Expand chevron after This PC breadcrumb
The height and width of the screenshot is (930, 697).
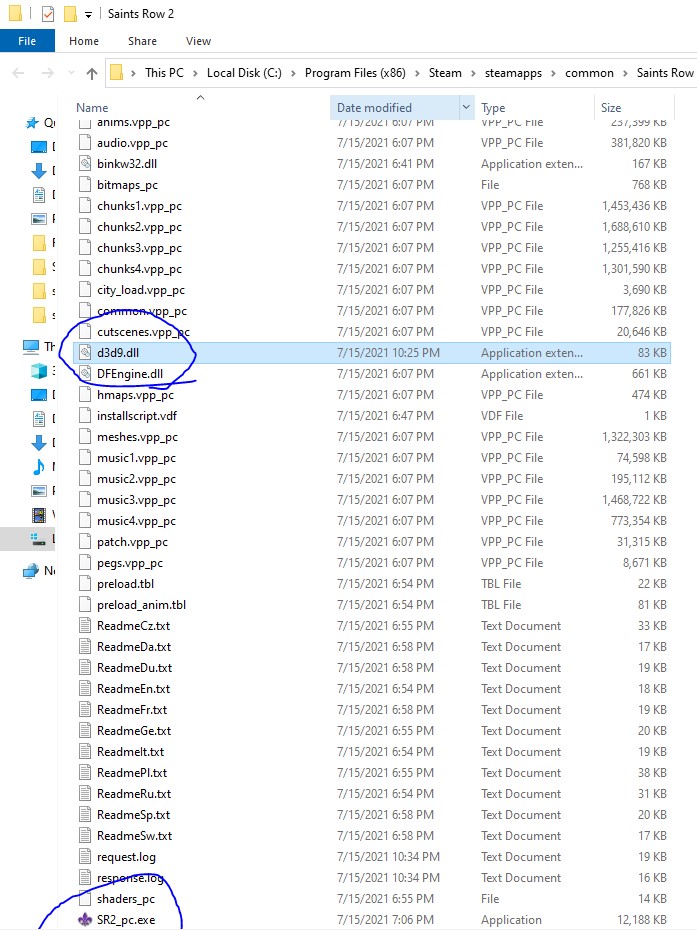tap(195, 73)
